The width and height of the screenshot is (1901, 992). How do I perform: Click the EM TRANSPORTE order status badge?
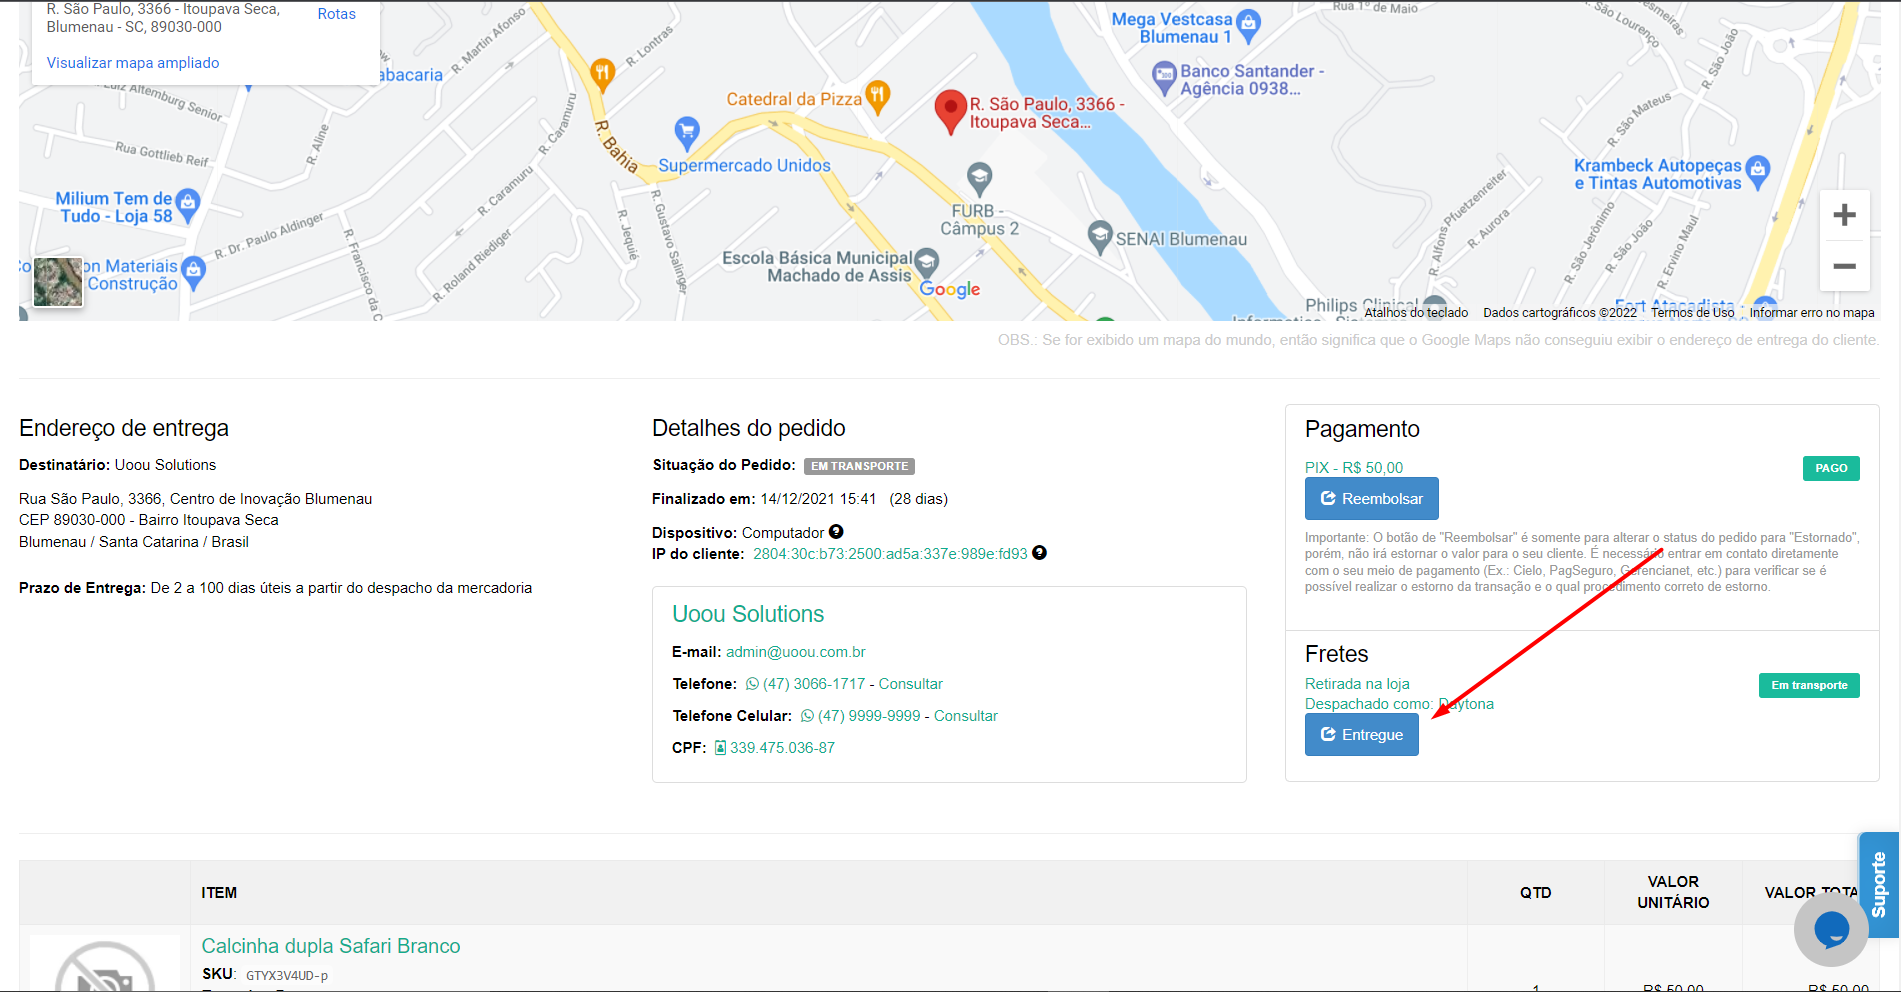pos(860,466)
